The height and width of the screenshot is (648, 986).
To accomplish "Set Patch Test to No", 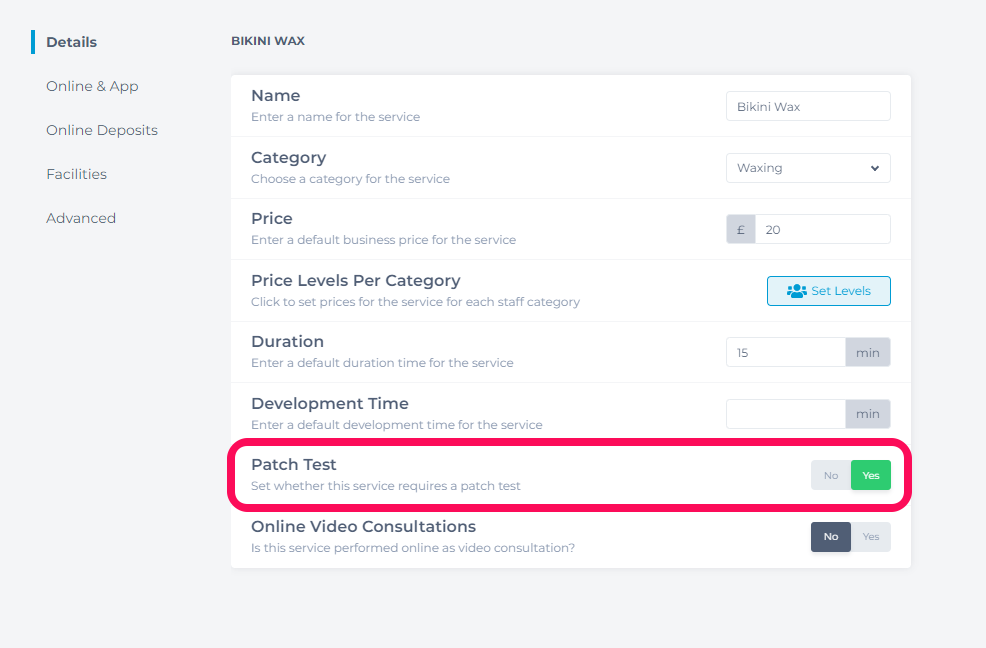I will pyautogui.click(x=831, y=475).
